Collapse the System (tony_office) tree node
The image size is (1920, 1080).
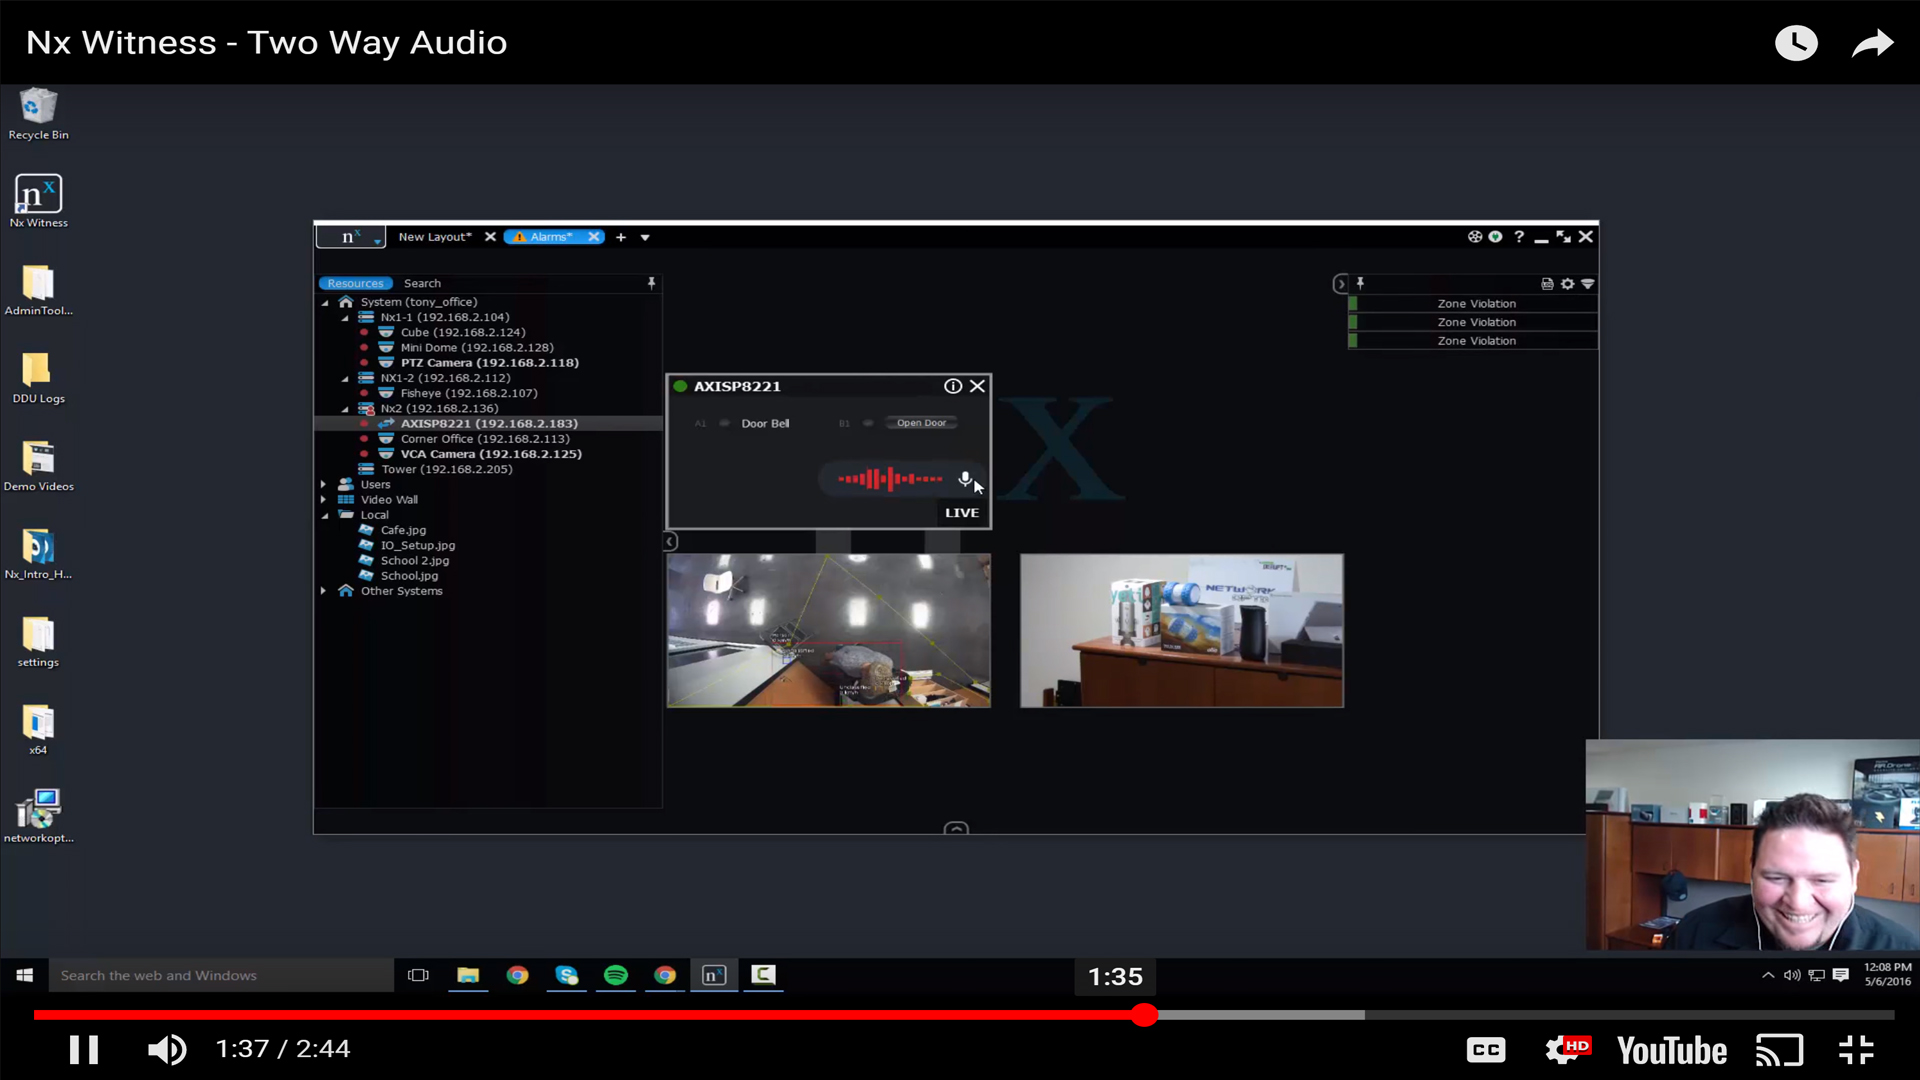[x=325, y=302]
